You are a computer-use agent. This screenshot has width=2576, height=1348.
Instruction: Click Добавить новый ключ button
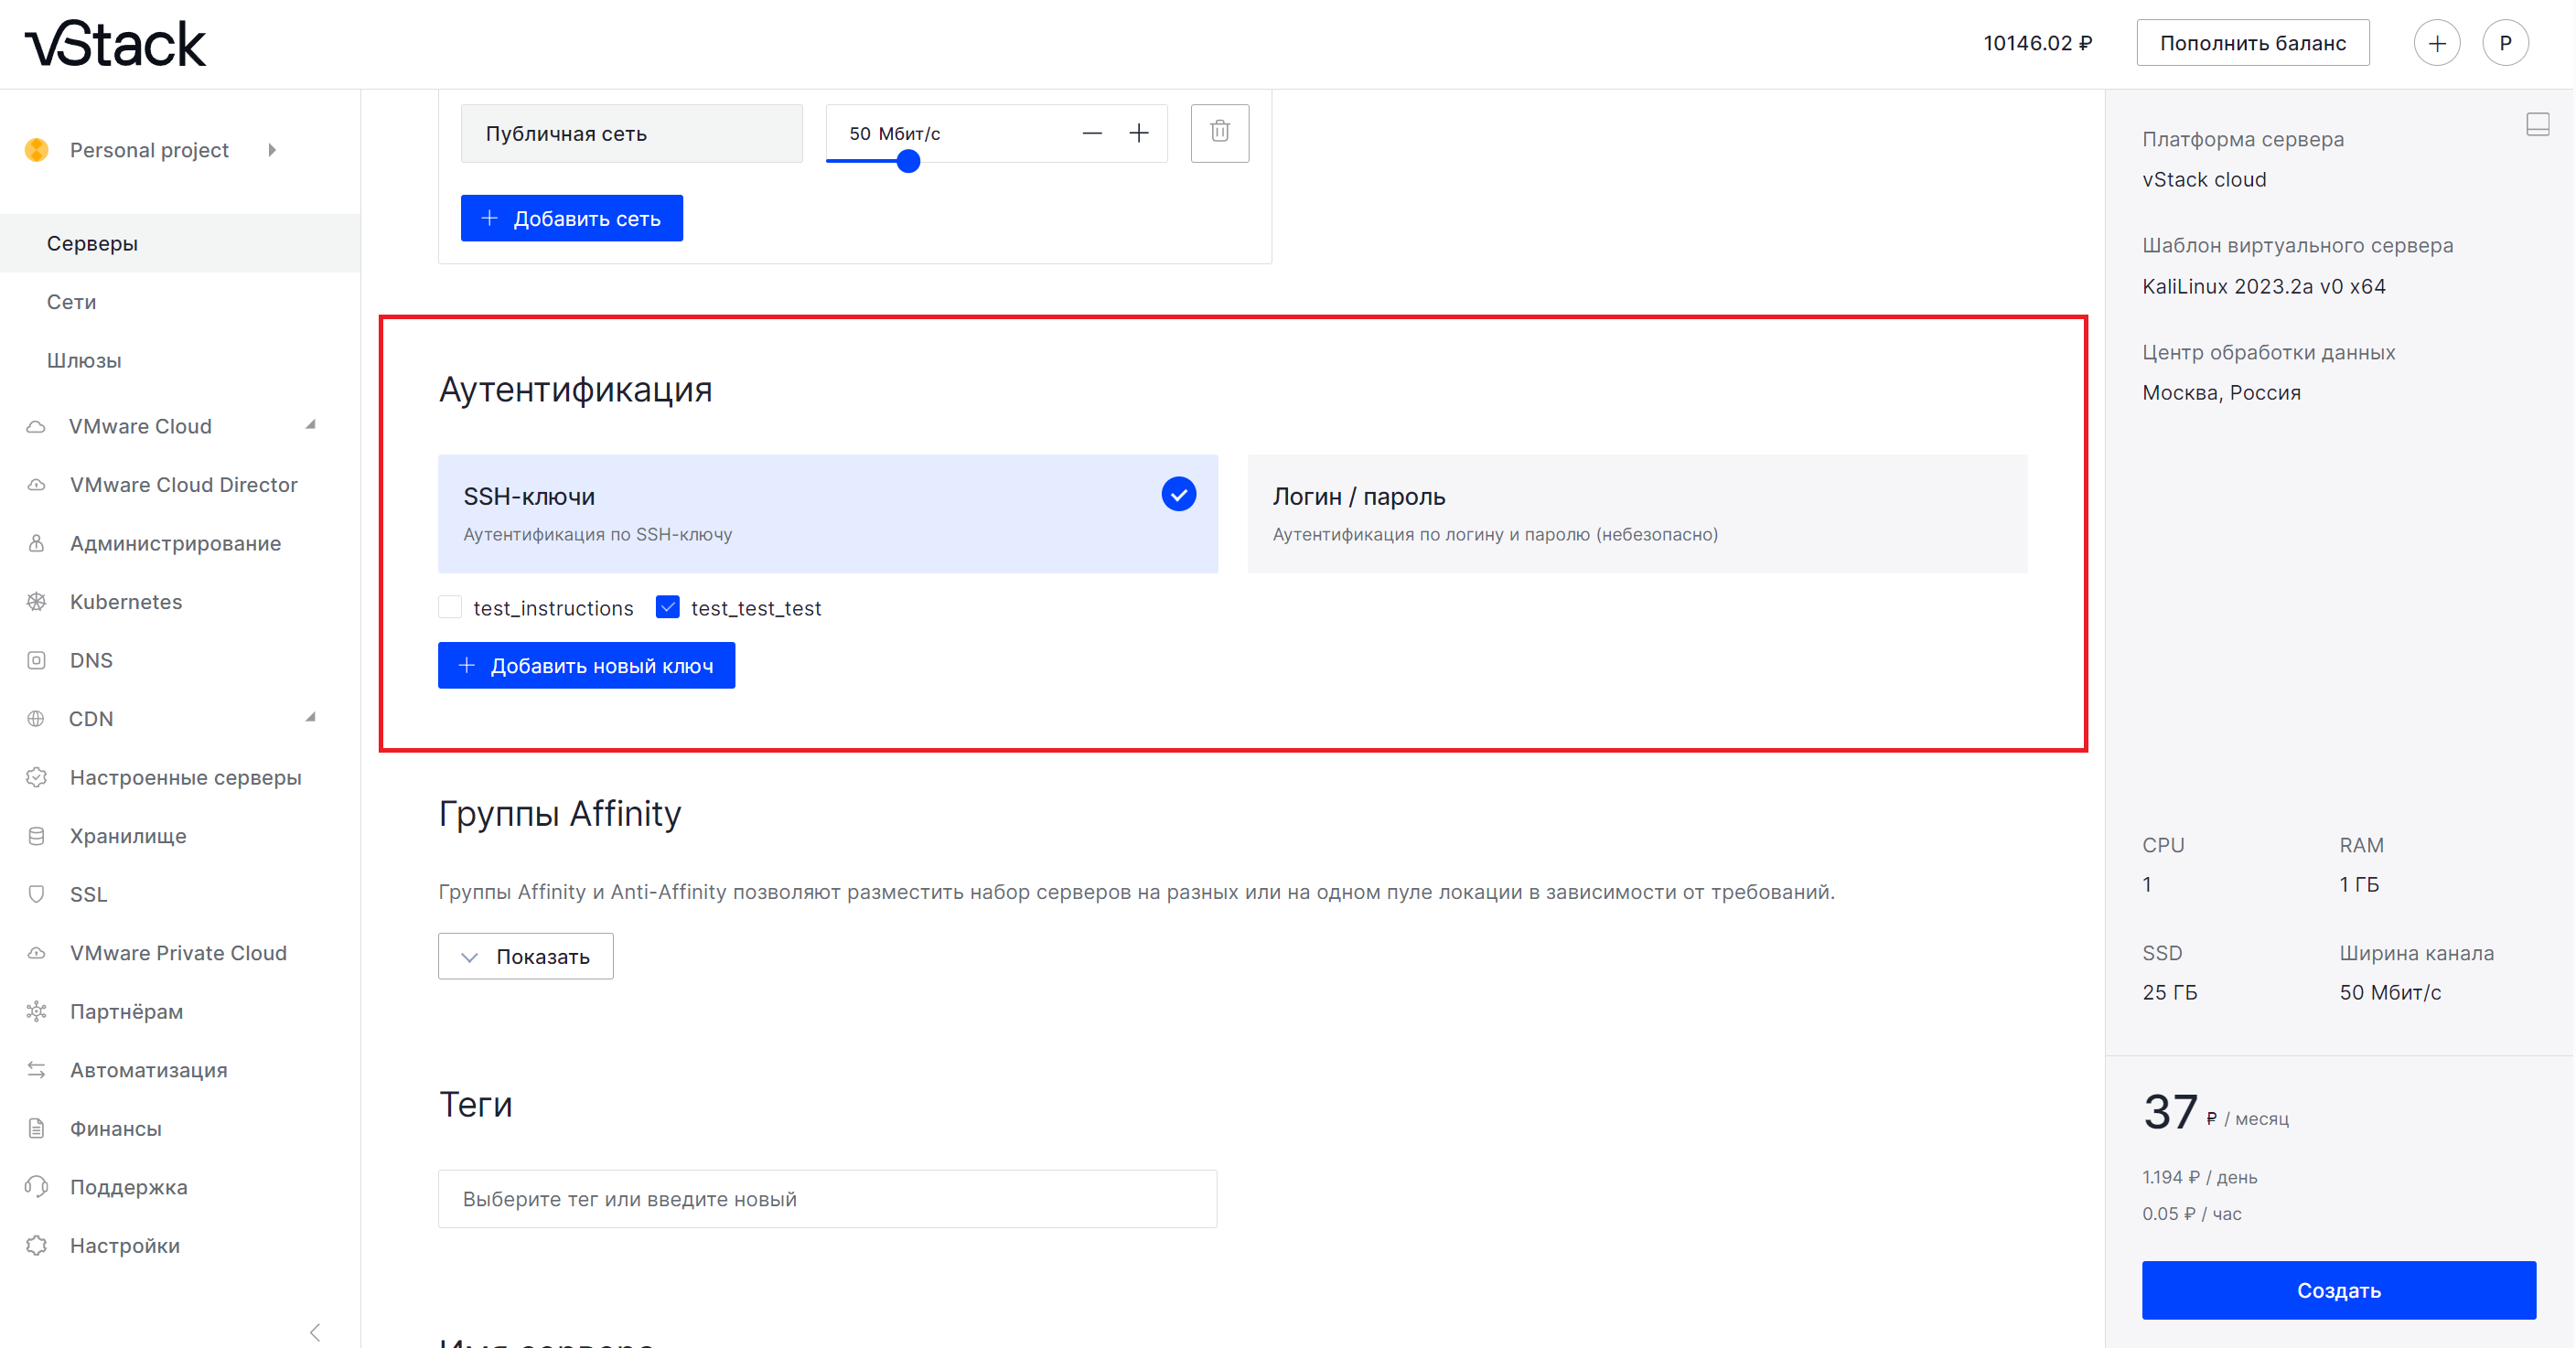coord(586,665)
